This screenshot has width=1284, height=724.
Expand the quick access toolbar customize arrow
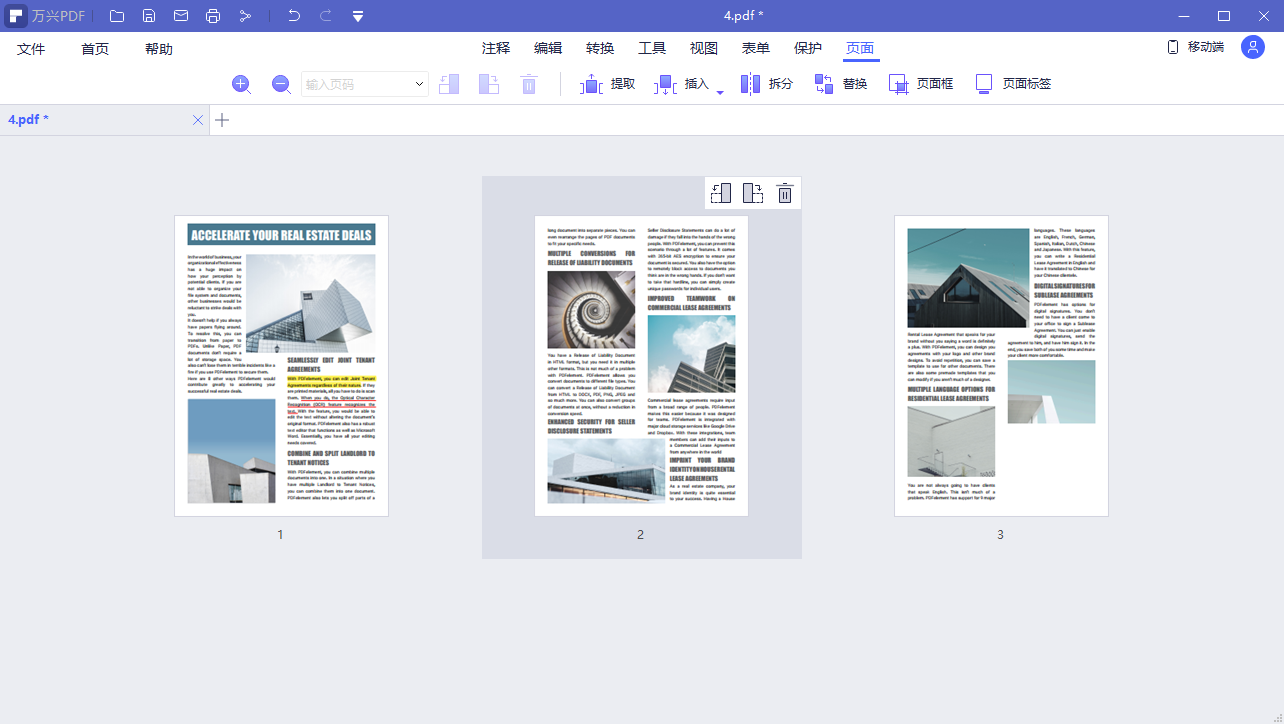click(358, 16)
